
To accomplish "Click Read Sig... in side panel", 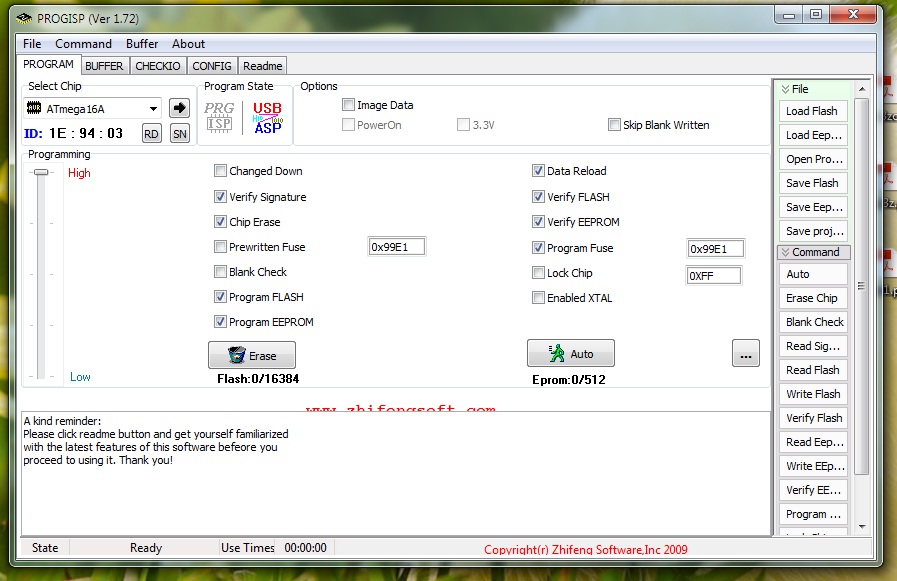I will coord(813,346).
